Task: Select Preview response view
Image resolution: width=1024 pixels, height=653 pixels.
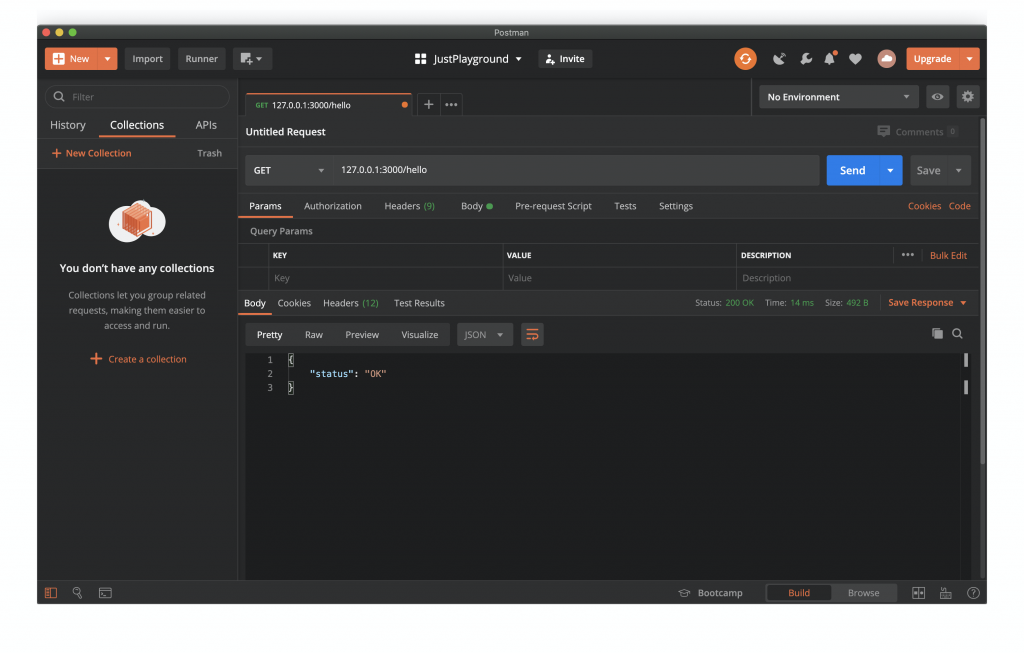Action: 362,334
